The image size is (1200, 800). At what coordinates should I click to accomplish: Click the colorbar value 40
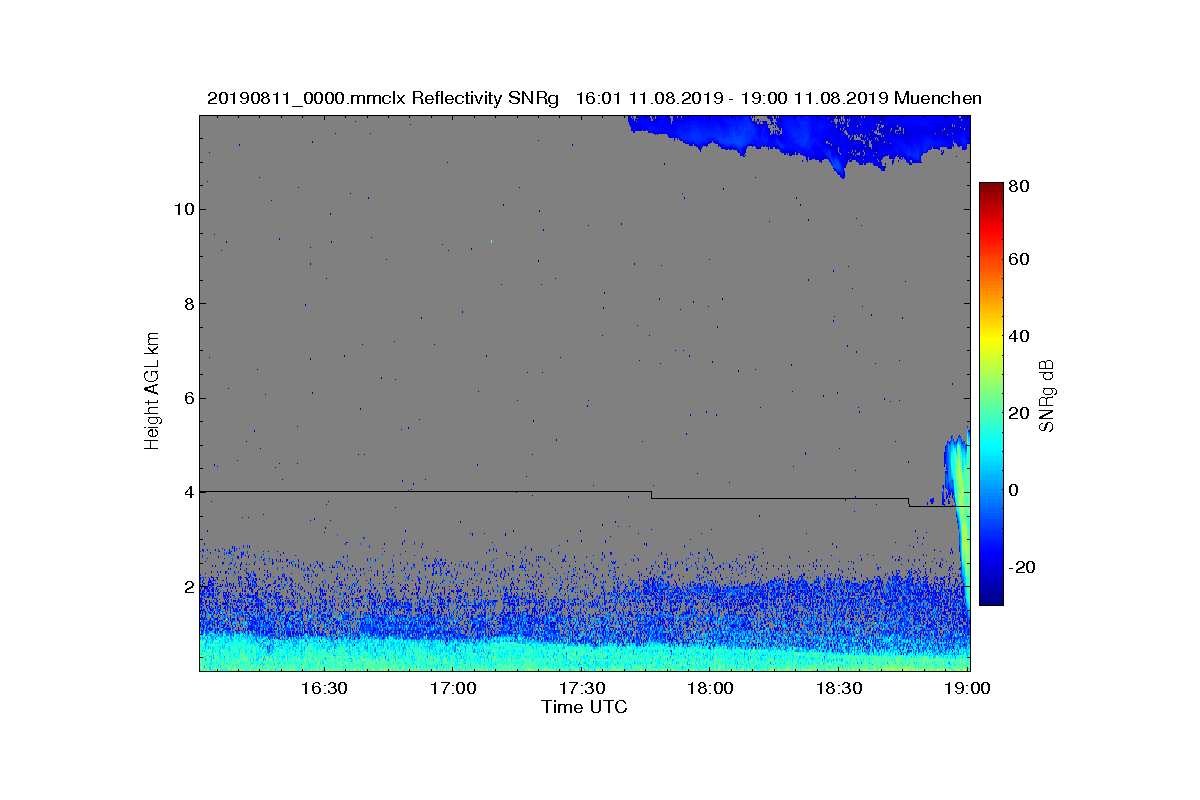click(x=1019, y=336)
